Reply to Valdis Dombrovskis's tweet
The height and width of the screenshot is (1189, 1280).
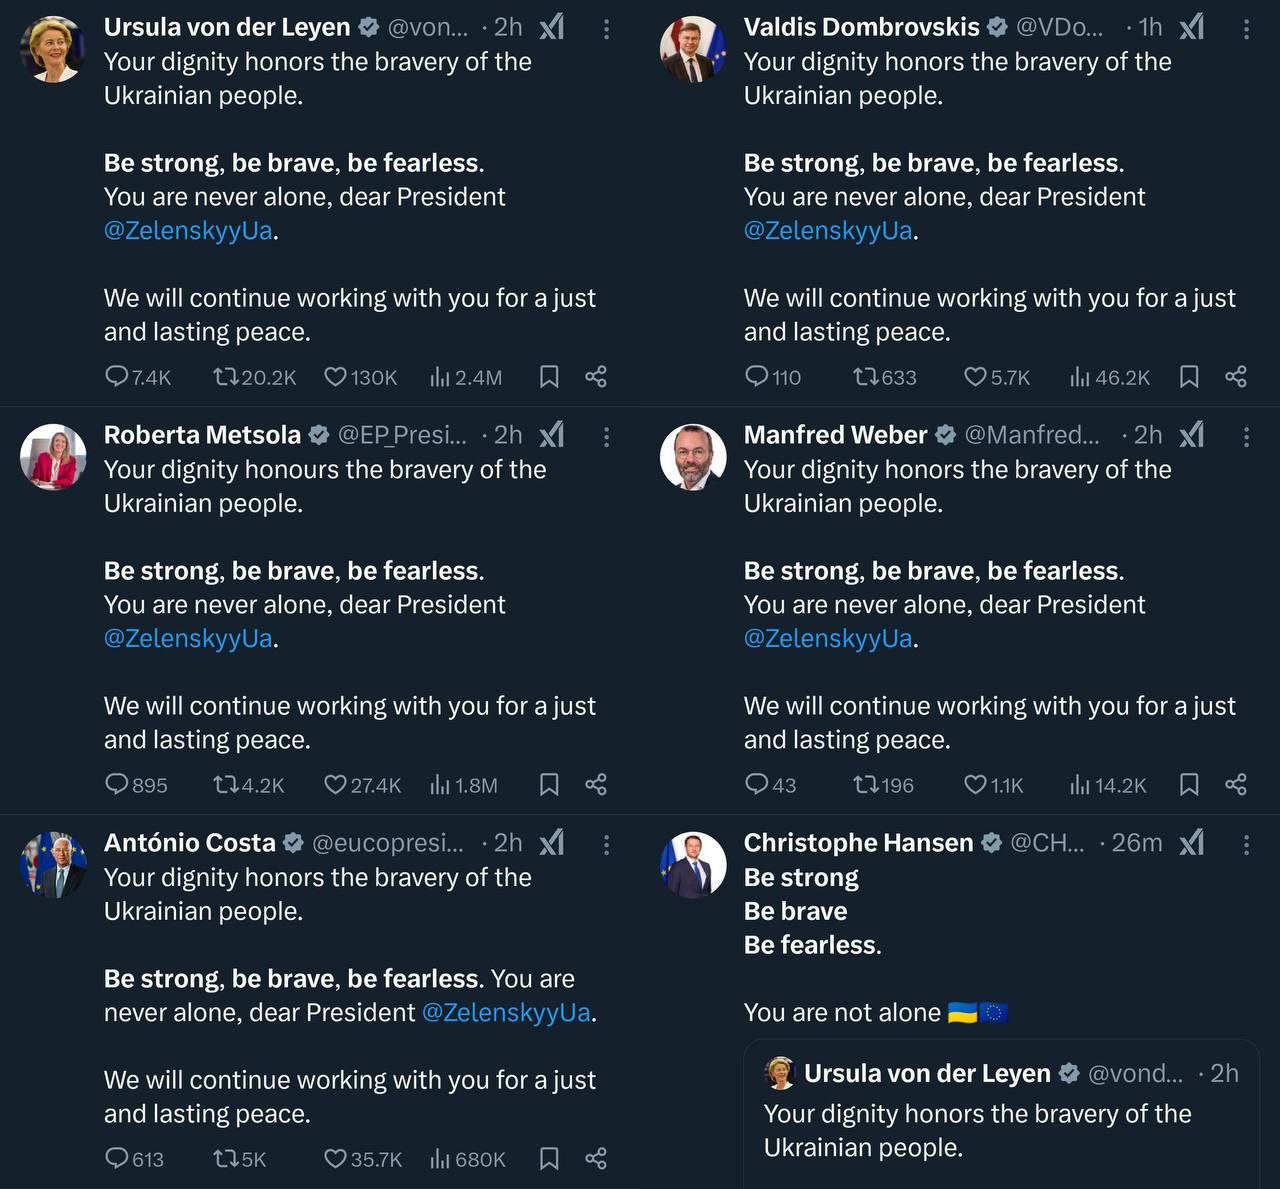[757, 377]
